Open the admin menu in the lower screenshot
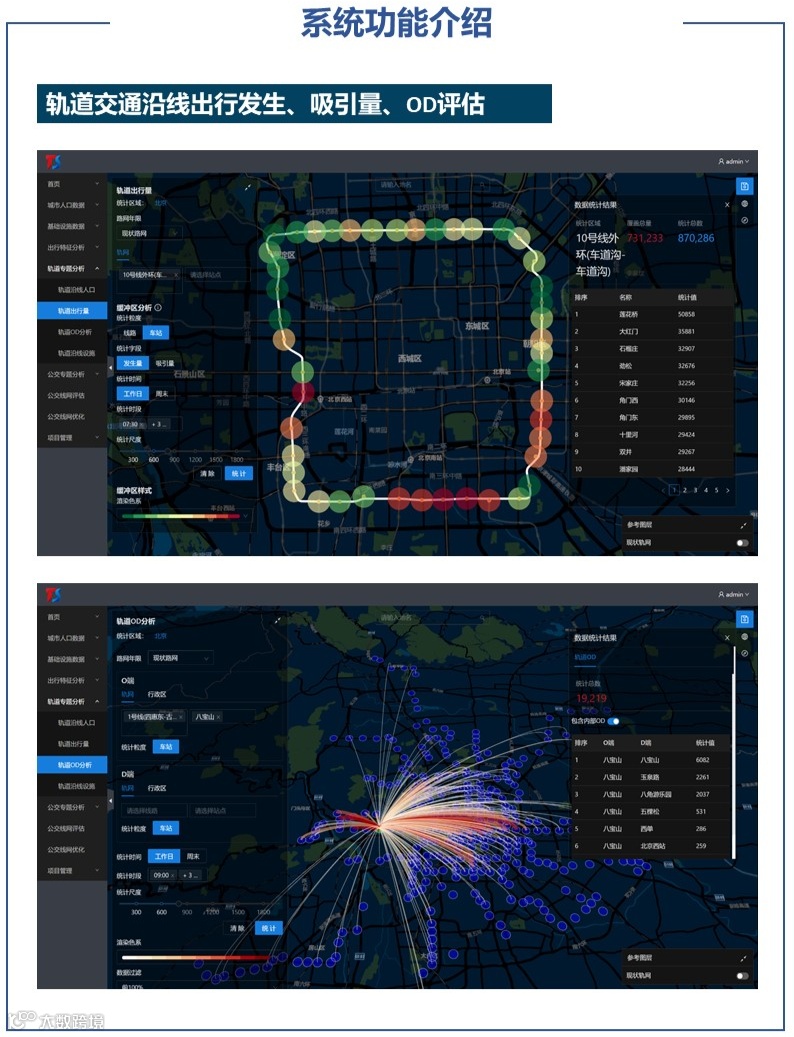 coord(734,595)
